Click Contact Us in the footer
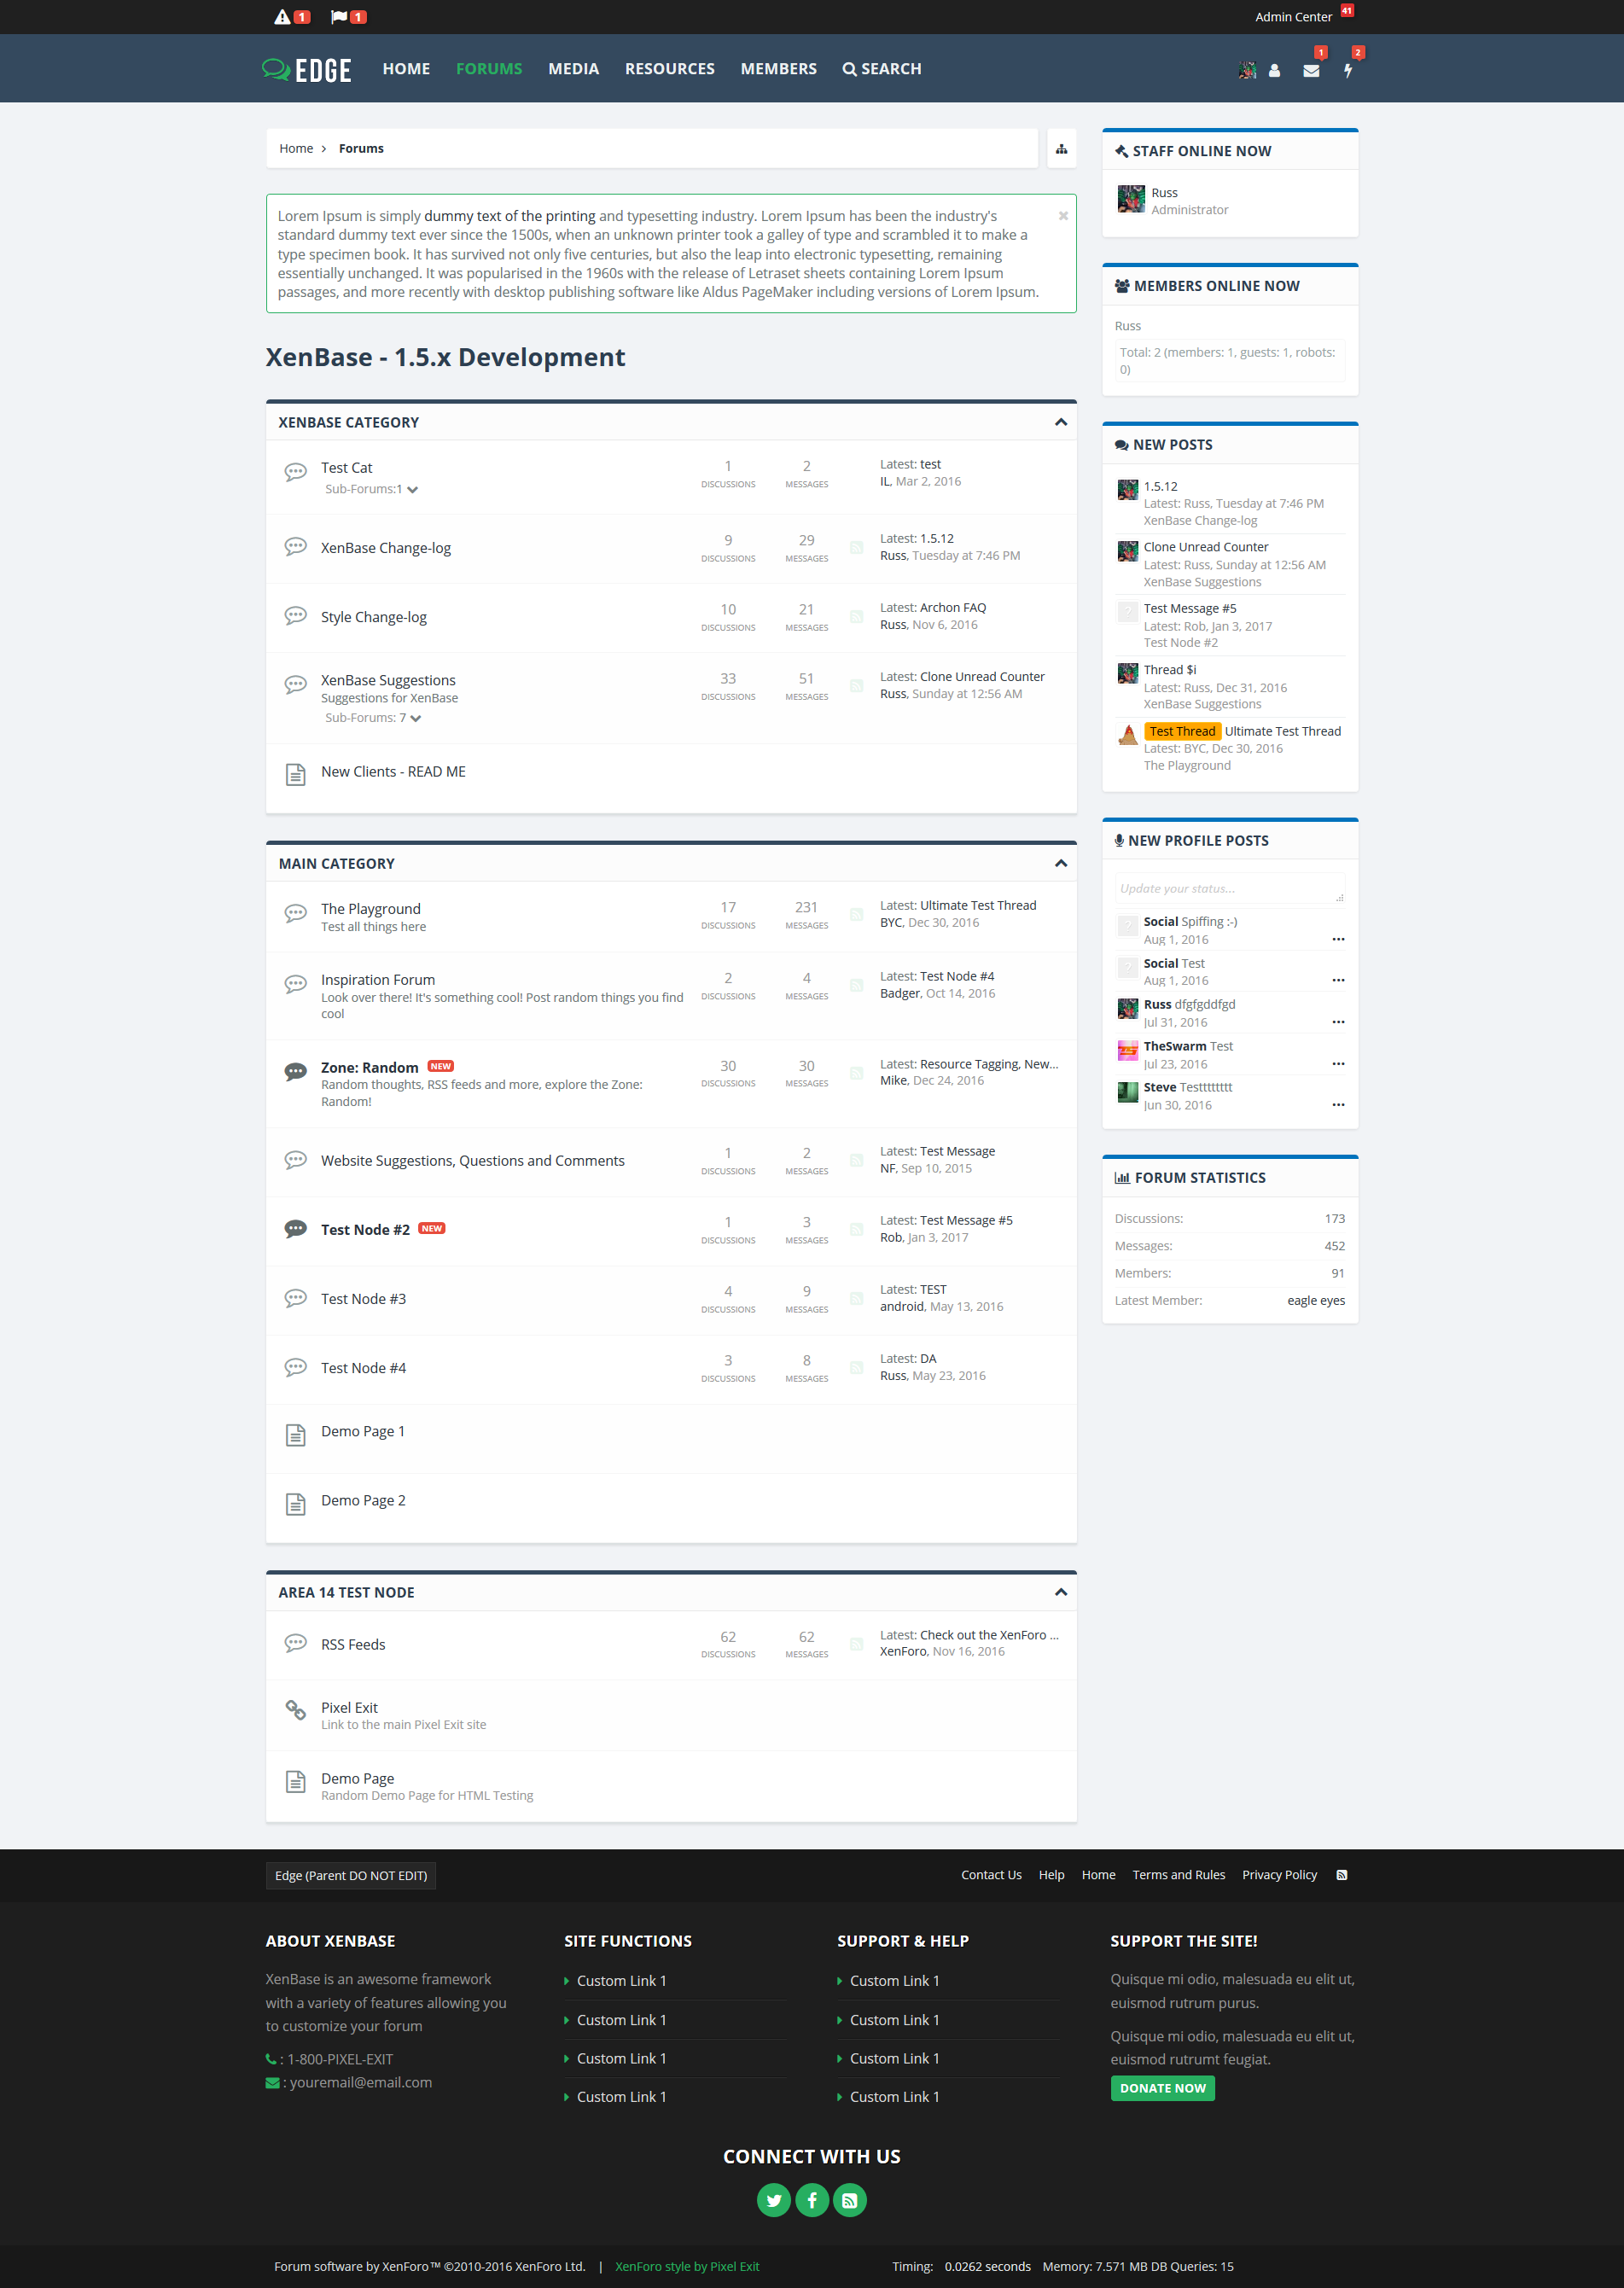This screenshot has width=1624, height=2288. 991,1875
